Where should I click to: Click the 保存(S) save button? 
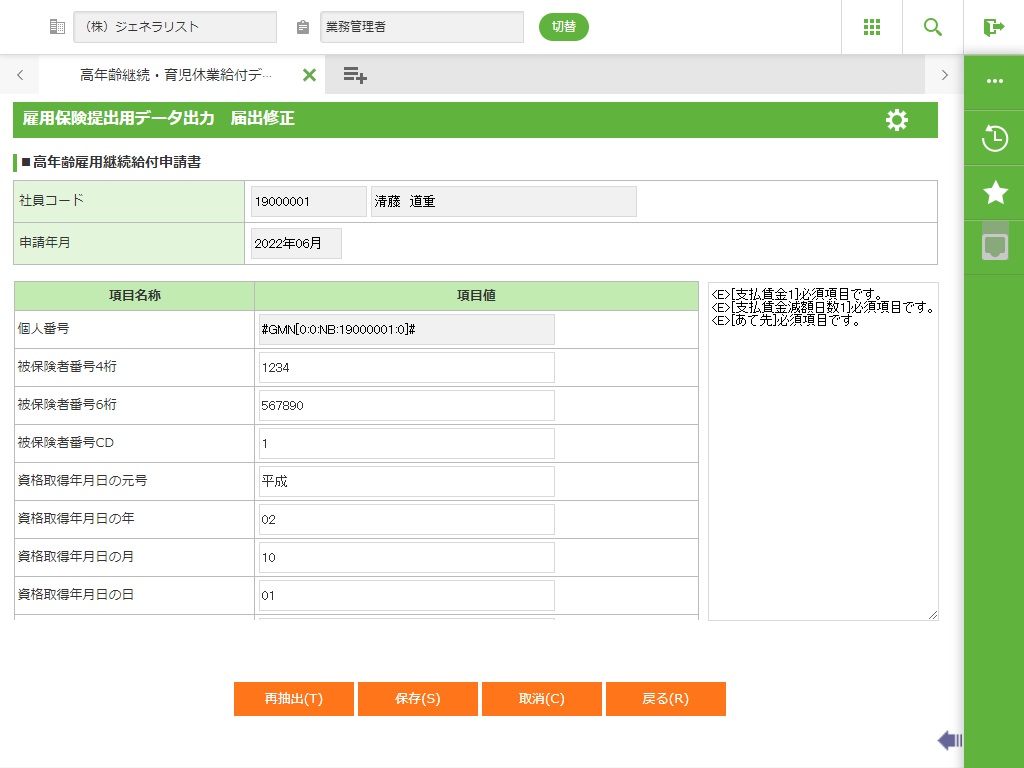click(x=417, y=699)
